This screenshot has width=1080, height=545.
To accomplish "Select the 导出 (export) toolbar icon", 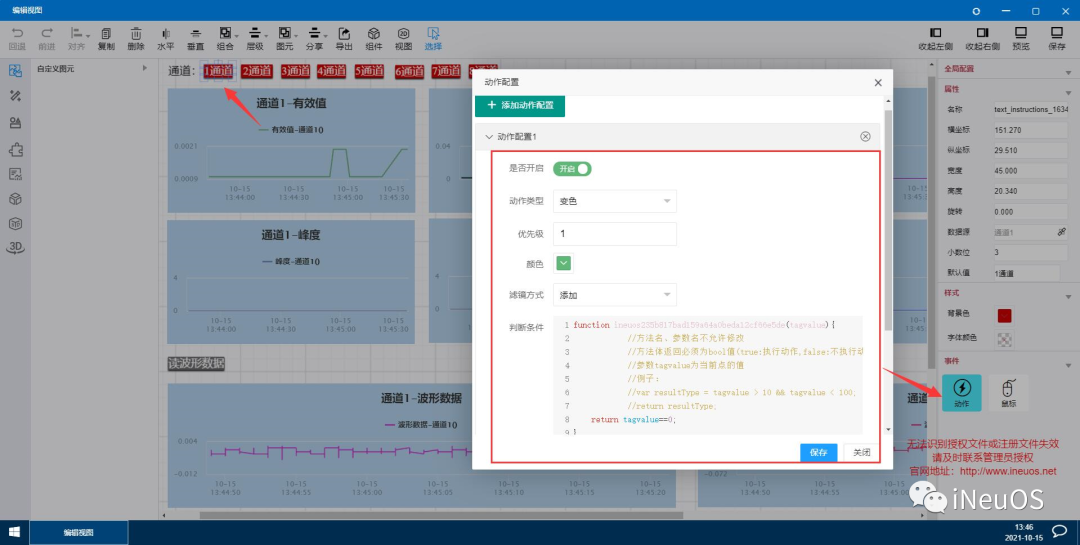I will point(344,39).
